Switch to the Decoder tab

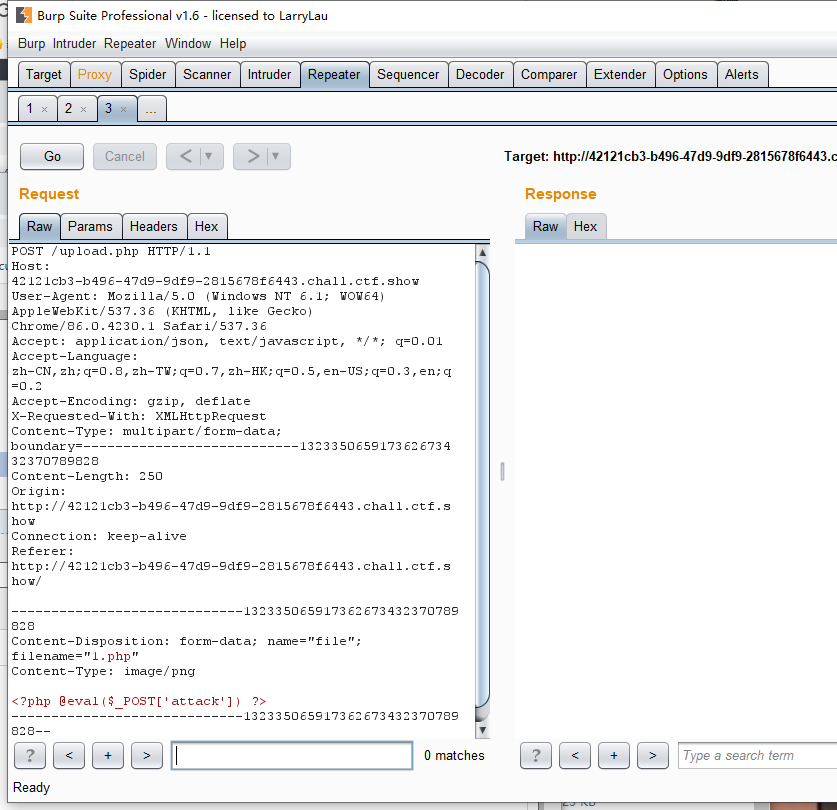(x=480, y=75)
